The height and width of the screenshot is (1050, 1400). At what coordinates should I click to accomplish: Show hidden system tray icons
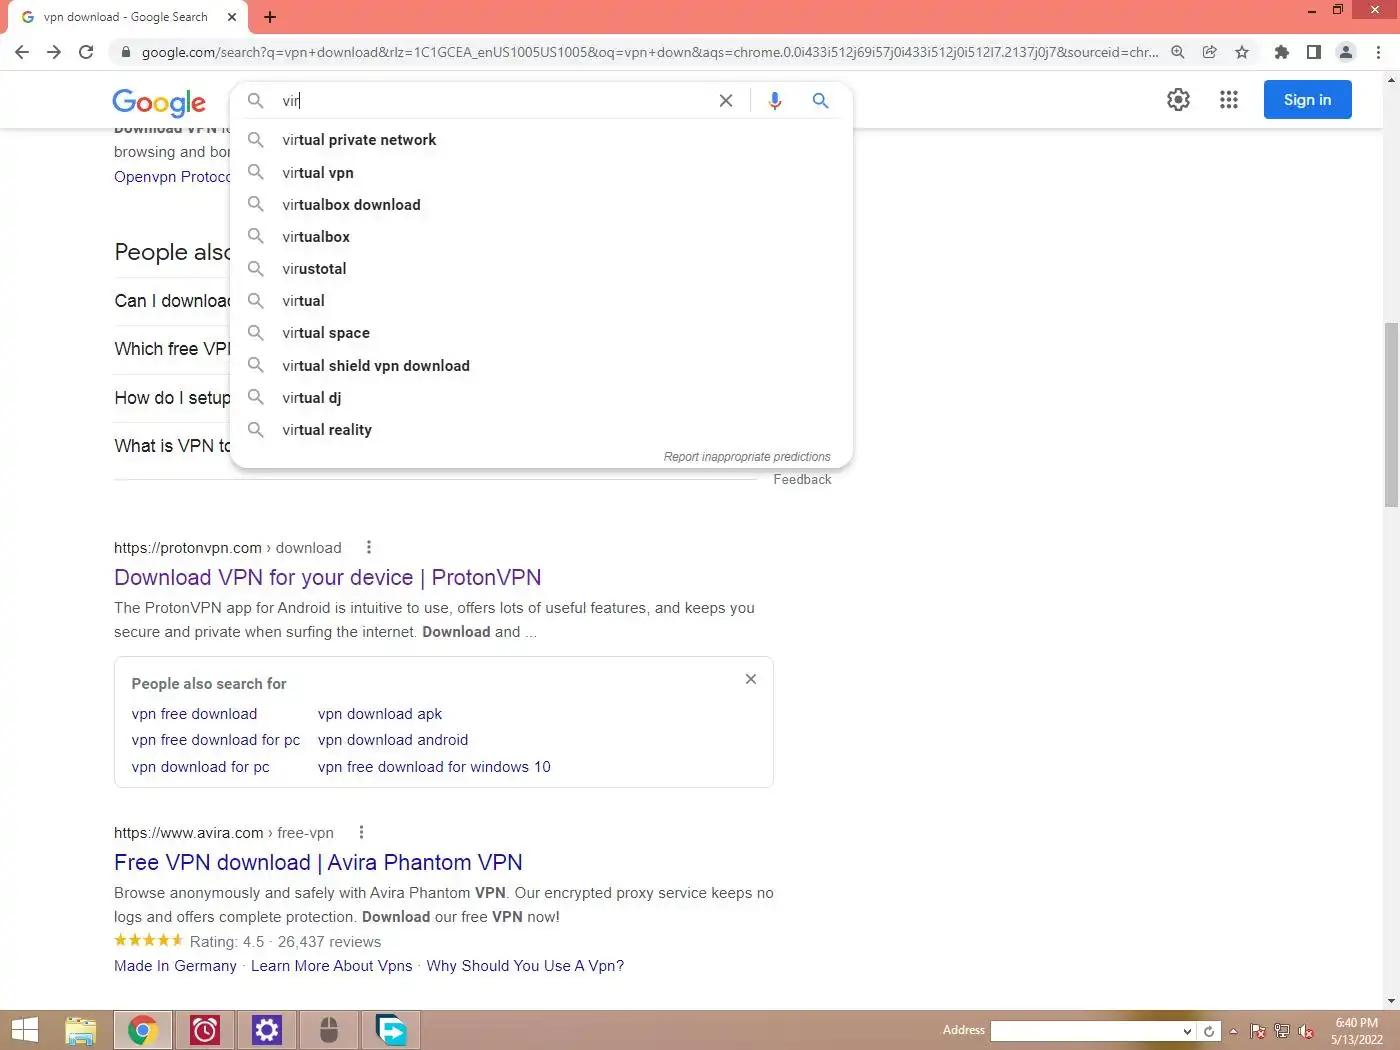coord(1234,1031)
